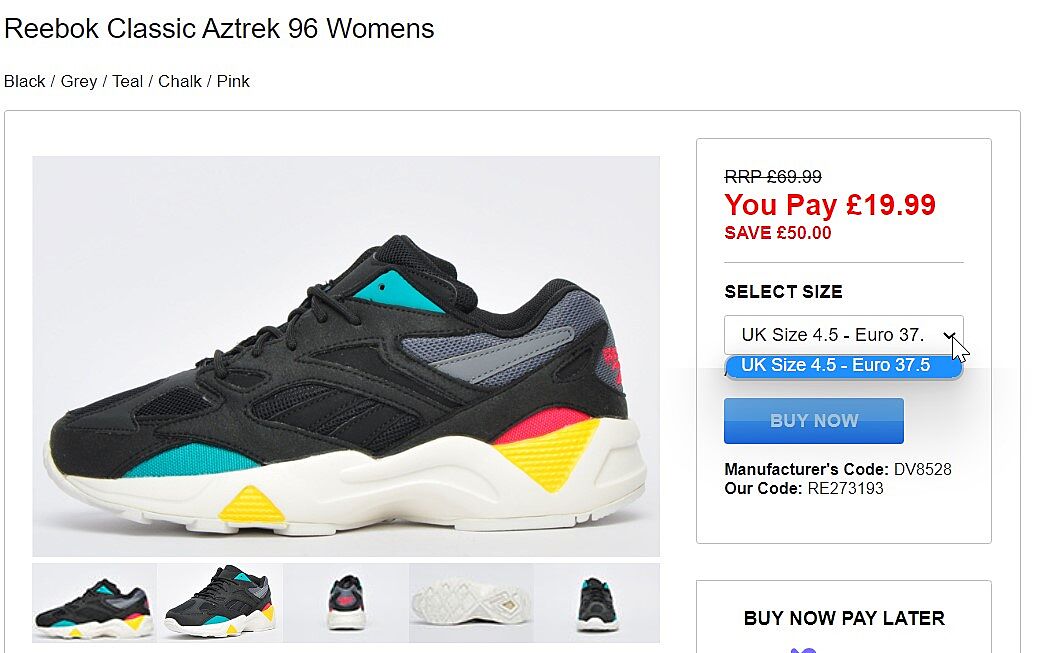
Task: Open the side-view shoe thumbnail
Action: tap(94, 603)
